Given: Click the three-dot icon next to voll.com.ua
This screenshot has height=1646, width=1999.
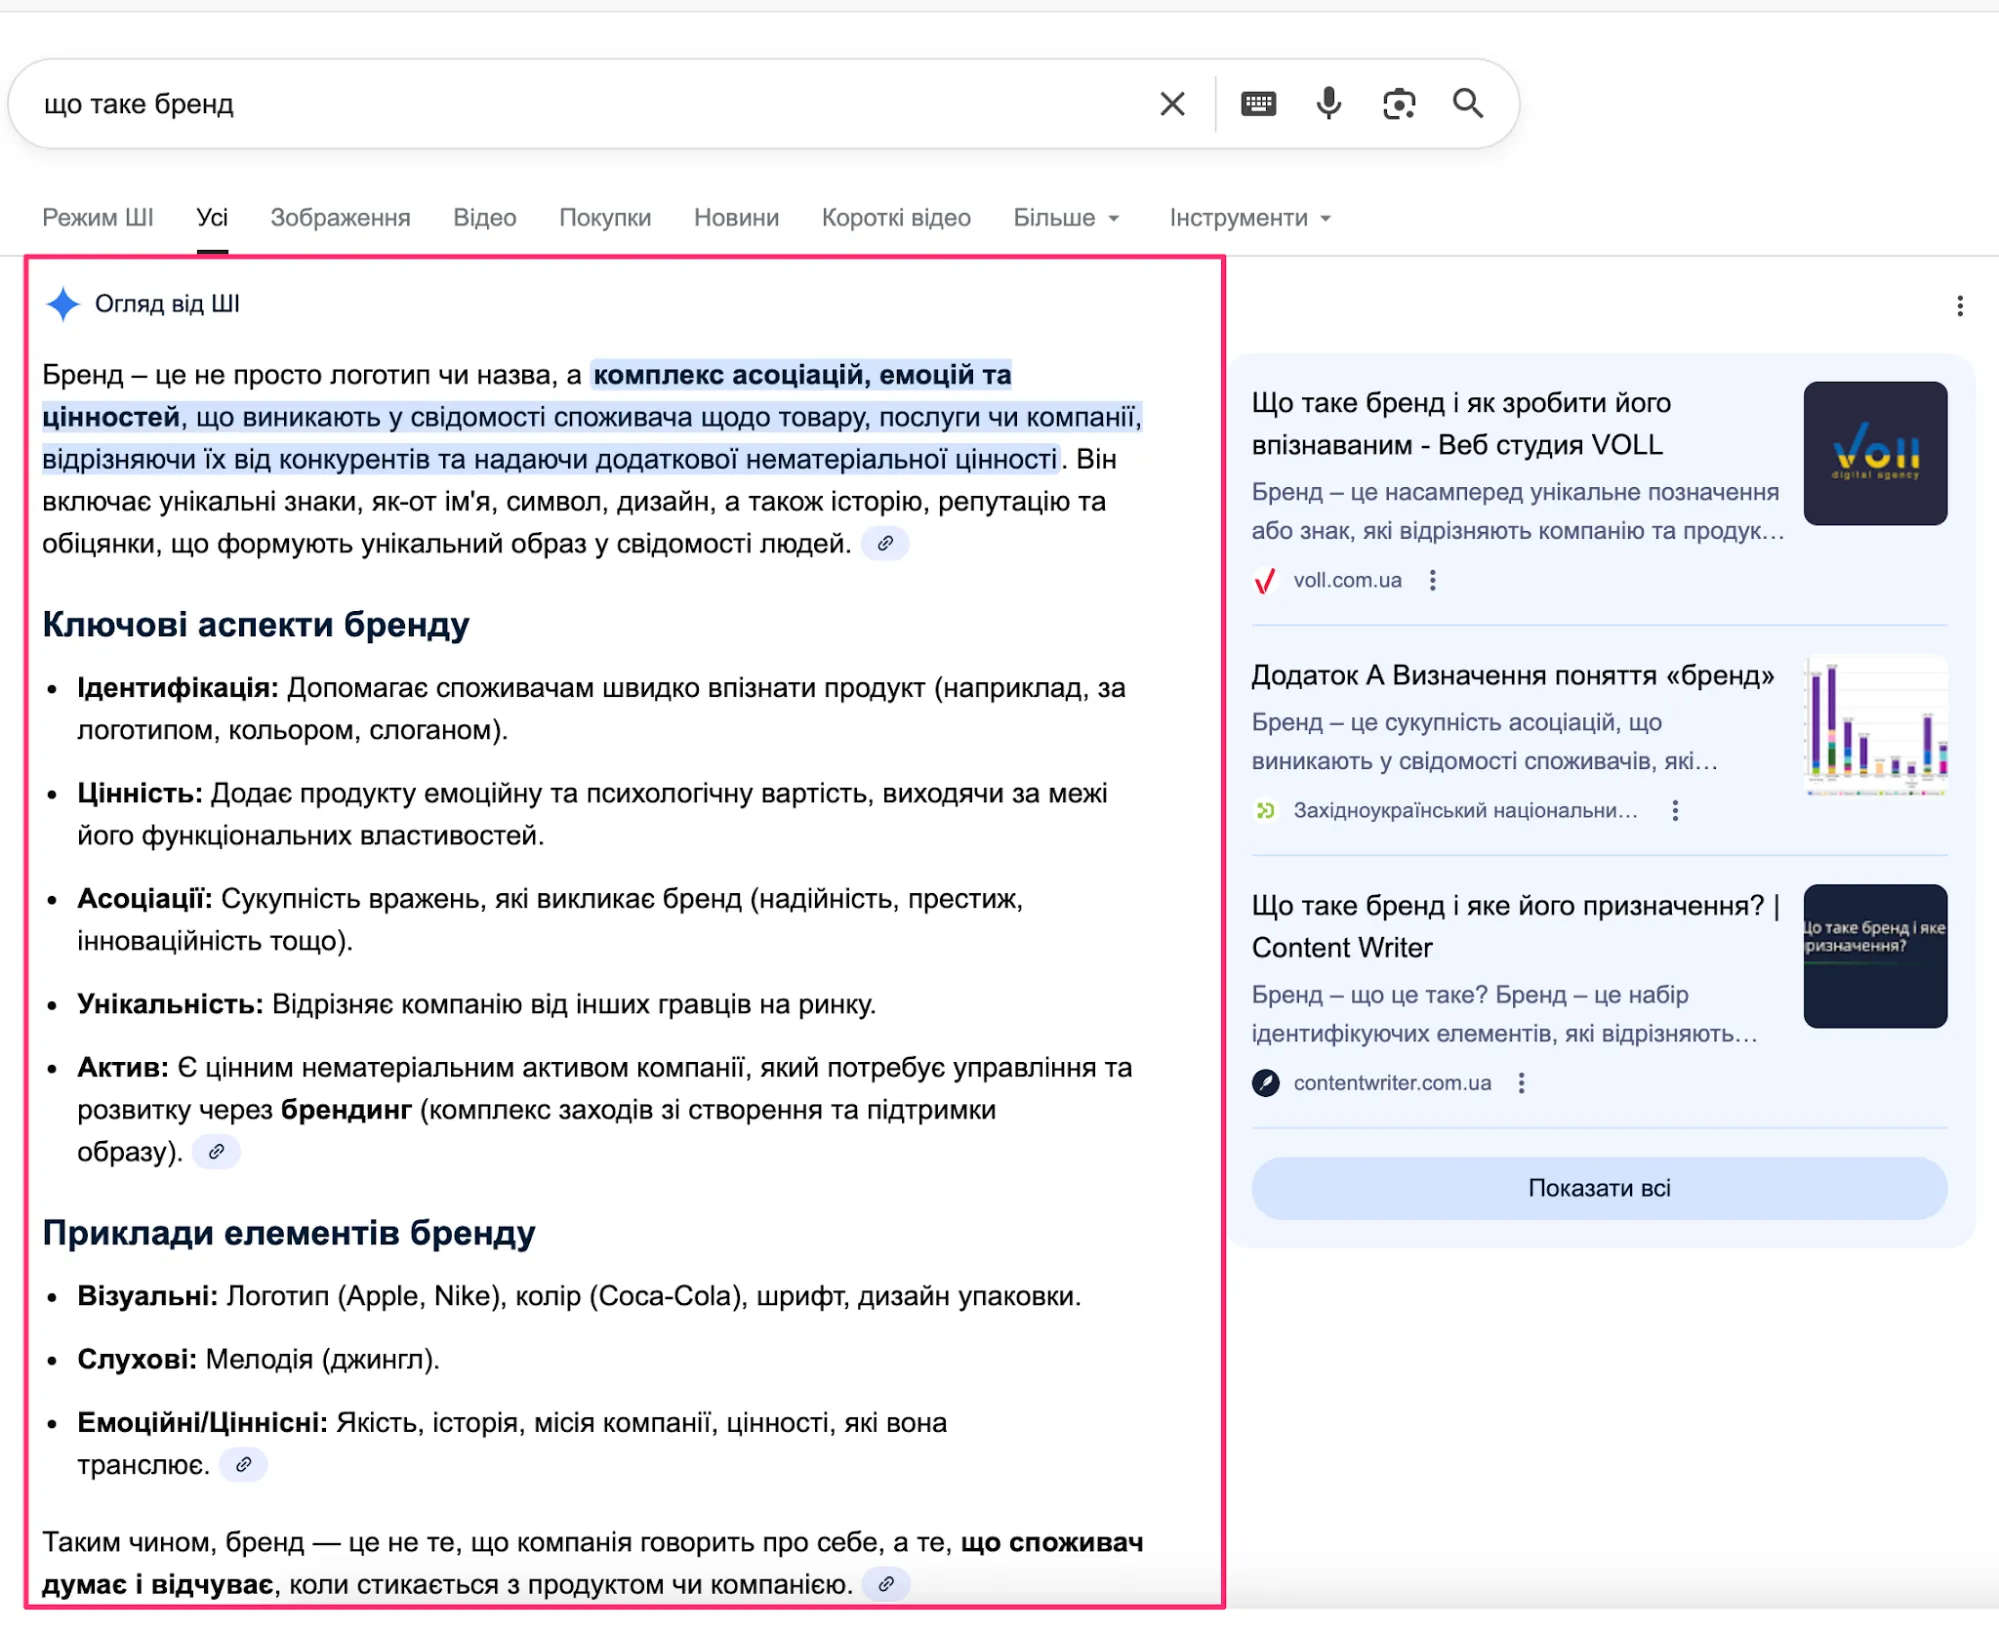Looking at the screenshot, I should [1433, 580].
